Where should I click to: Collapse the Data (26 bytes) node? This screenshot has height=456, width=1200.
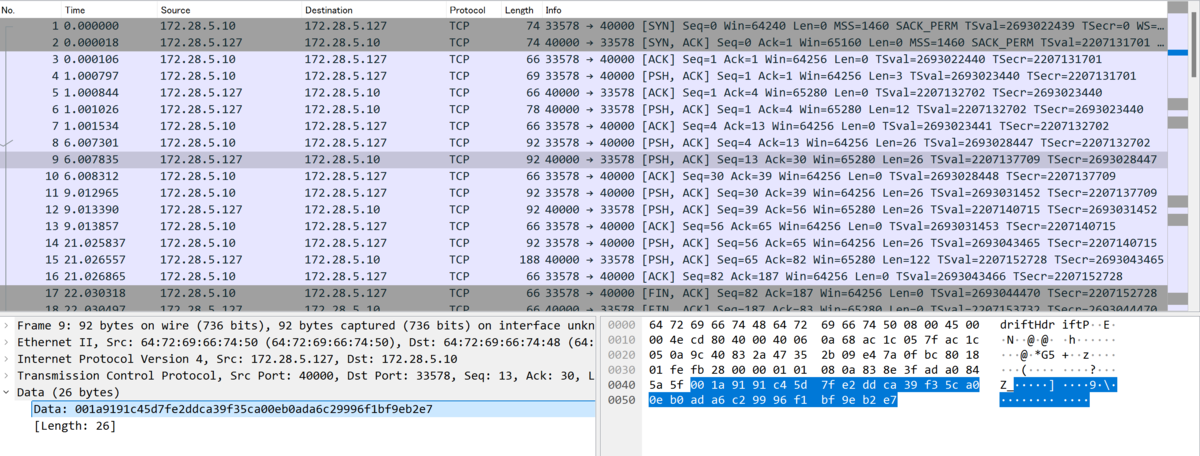pos(8,393)
